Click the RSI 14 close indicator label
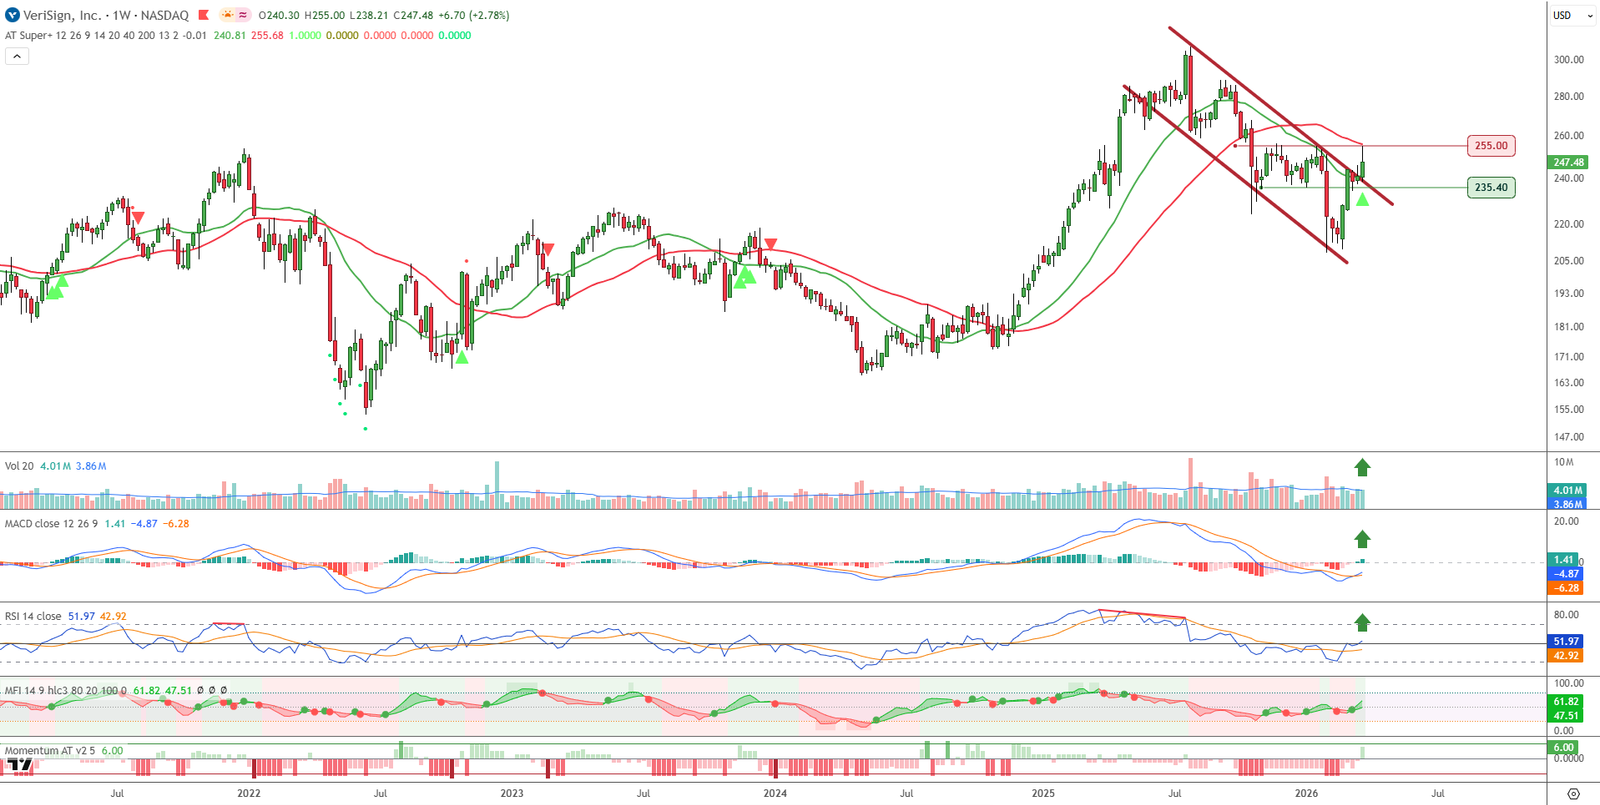This screenshot has height=805, width=1600. click(33, 616)
